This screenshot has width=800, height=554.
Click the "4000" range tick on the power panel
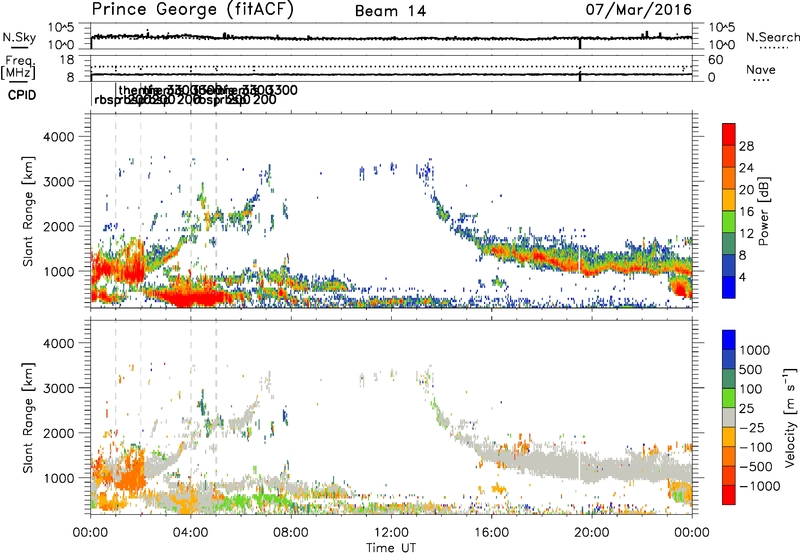click(x=58, y=137)
